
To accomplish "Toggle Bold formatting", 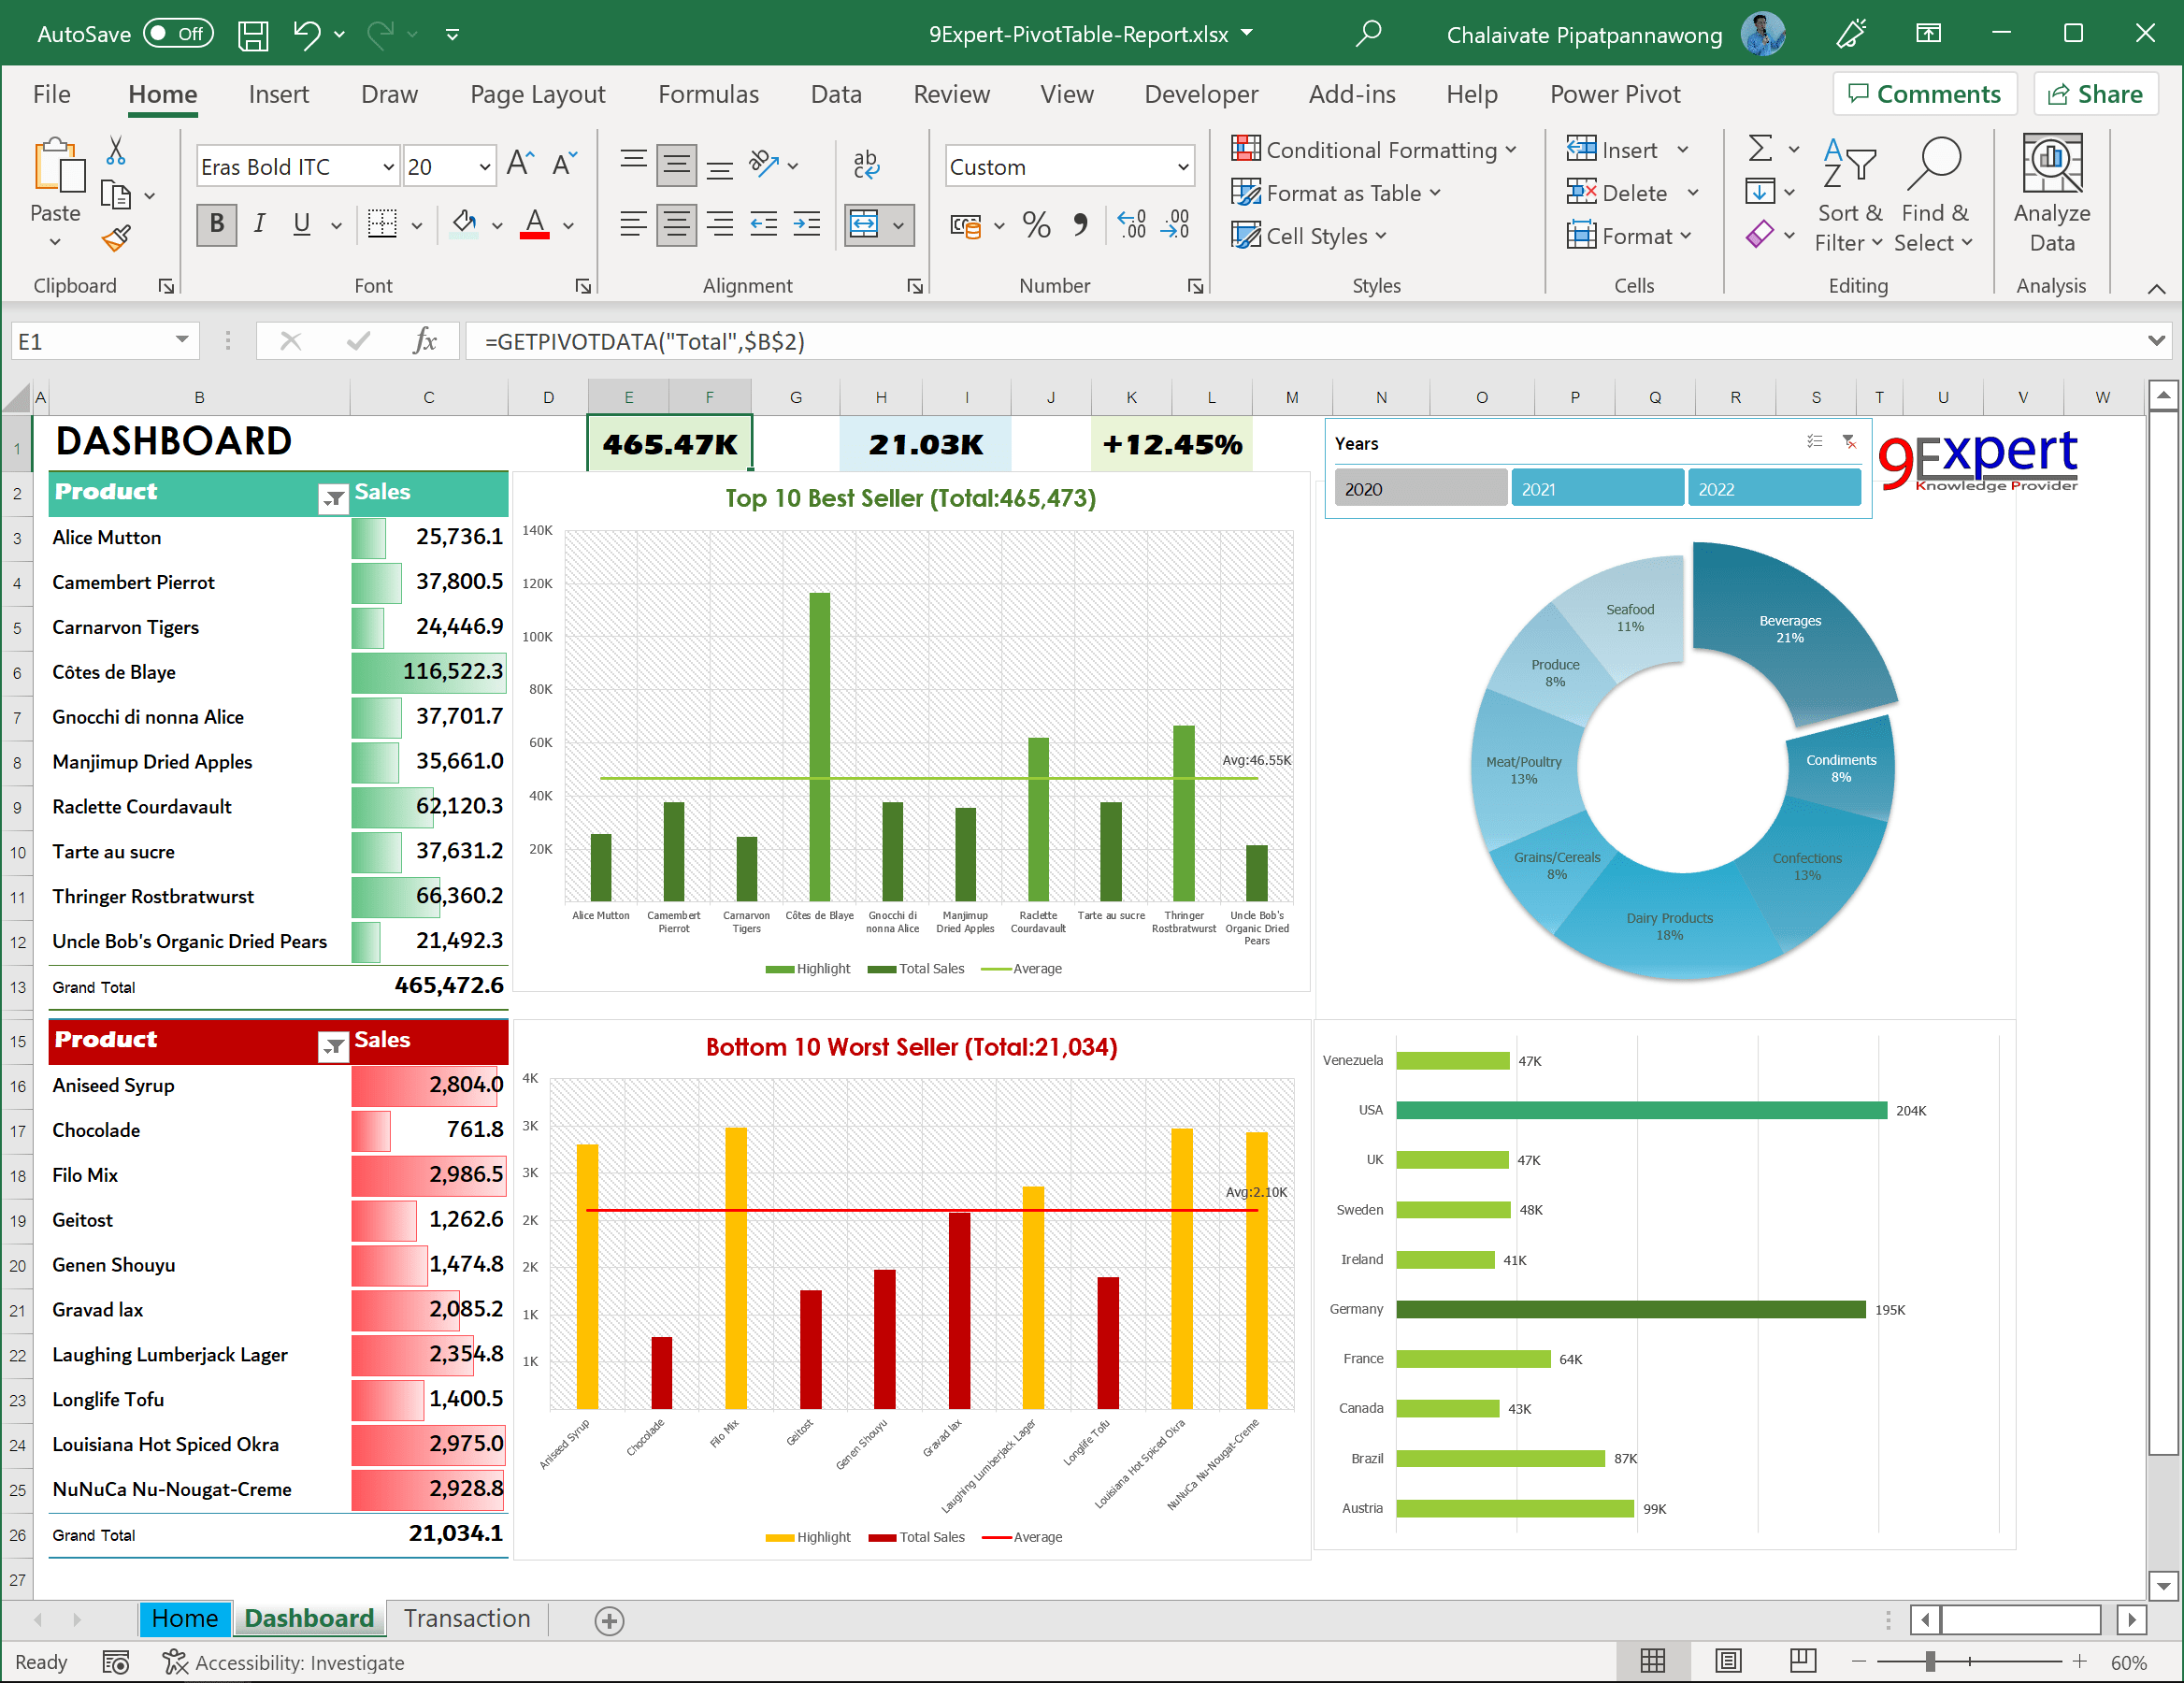I will (215, 224).
